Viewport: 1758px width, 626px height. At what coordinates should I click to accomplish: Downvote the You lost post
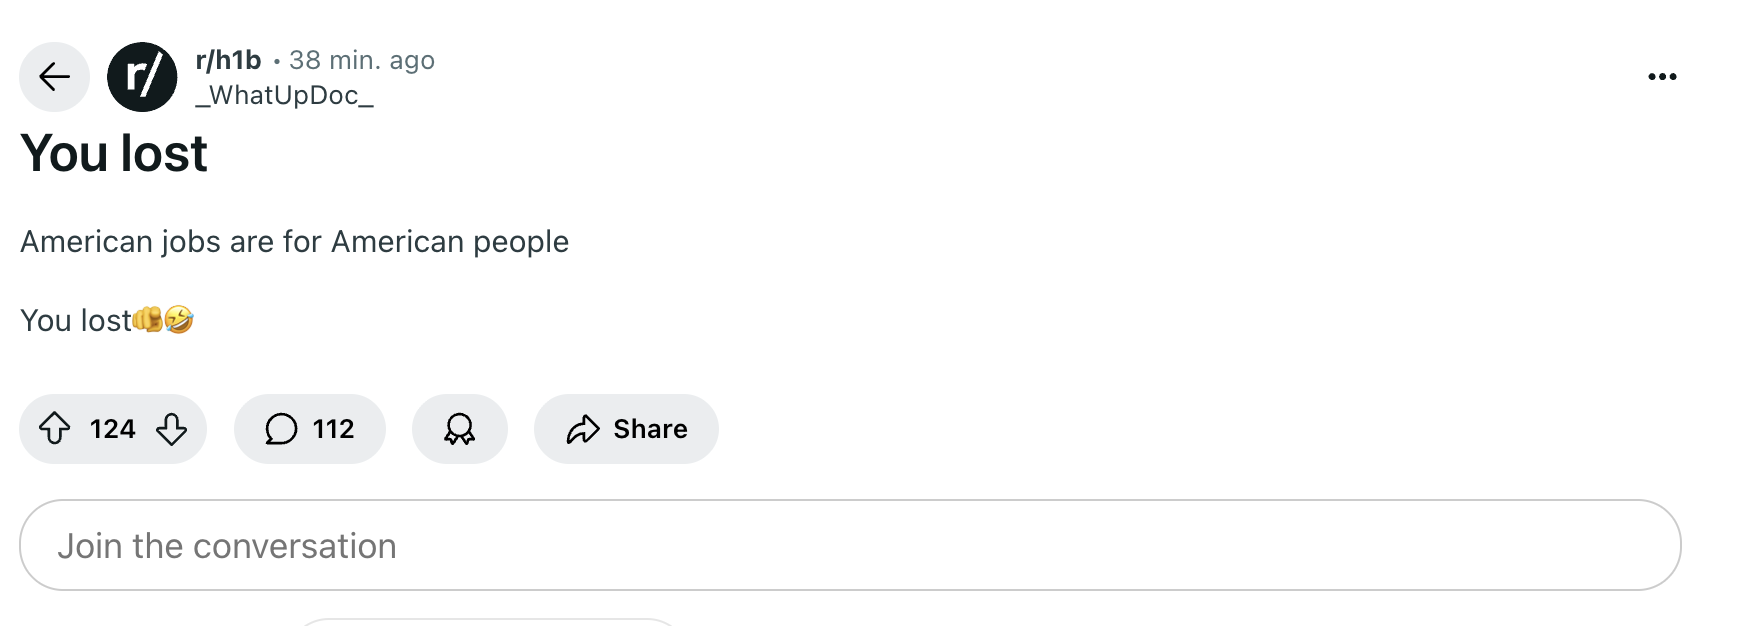pyautogui.click(x=172, y=429)
